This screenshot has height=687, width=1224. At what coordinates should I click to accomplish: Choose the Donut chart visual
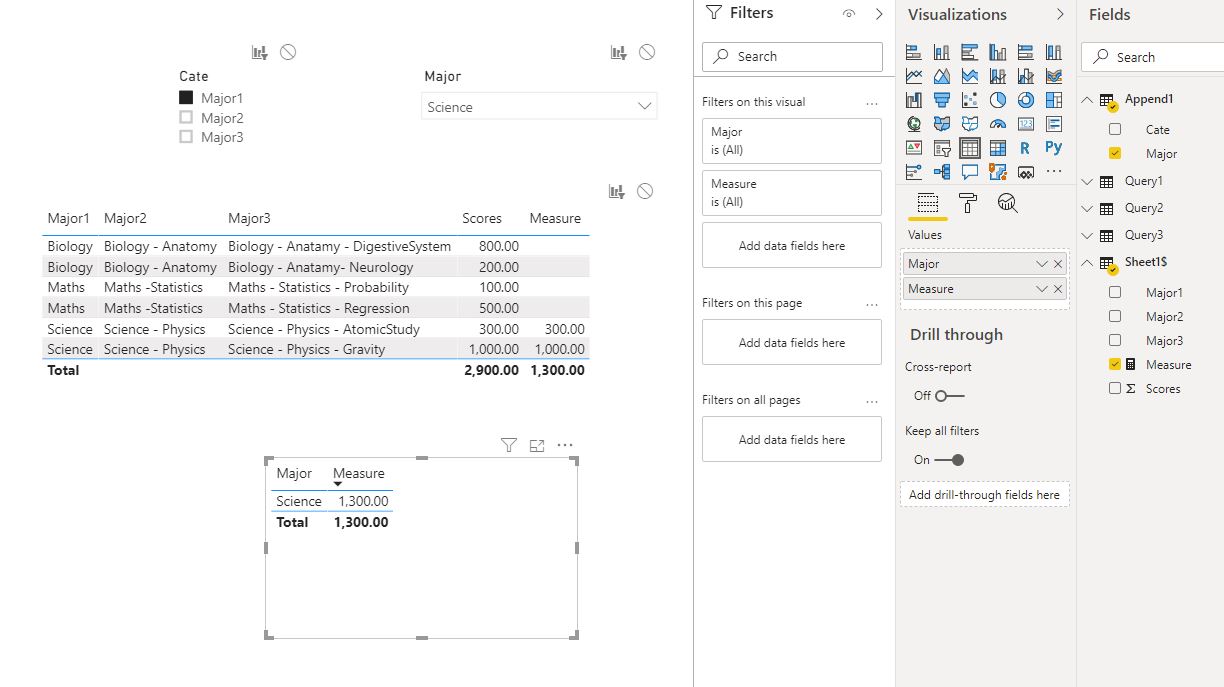1025,100
